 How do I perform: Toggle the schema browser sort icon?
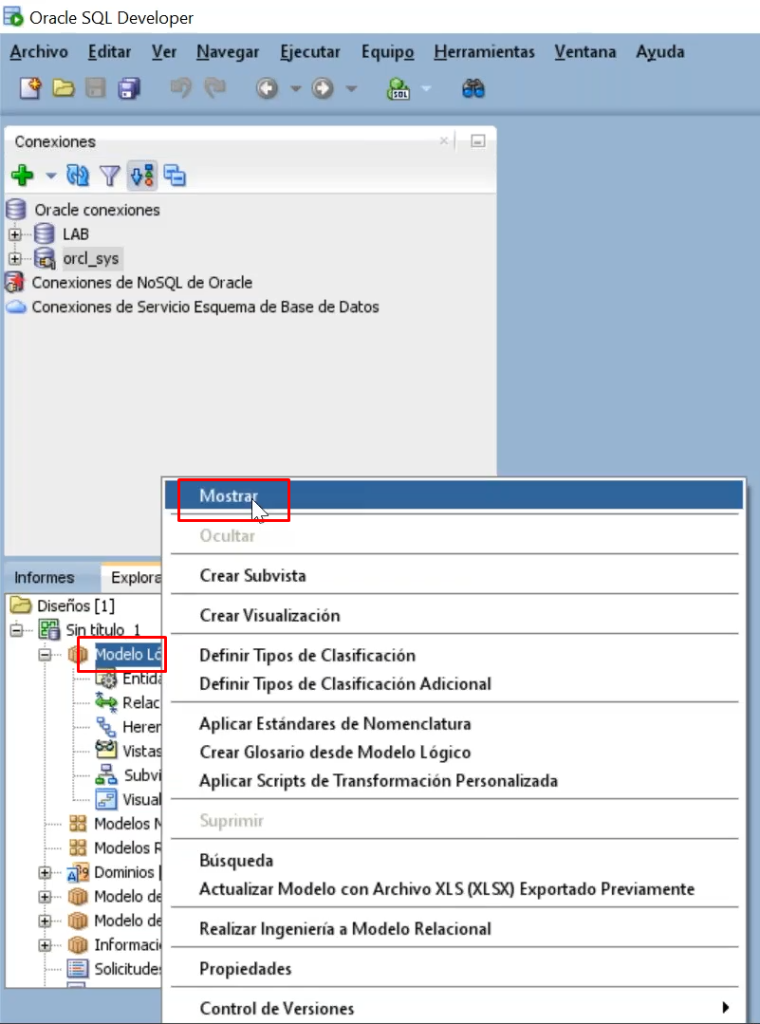142,175
